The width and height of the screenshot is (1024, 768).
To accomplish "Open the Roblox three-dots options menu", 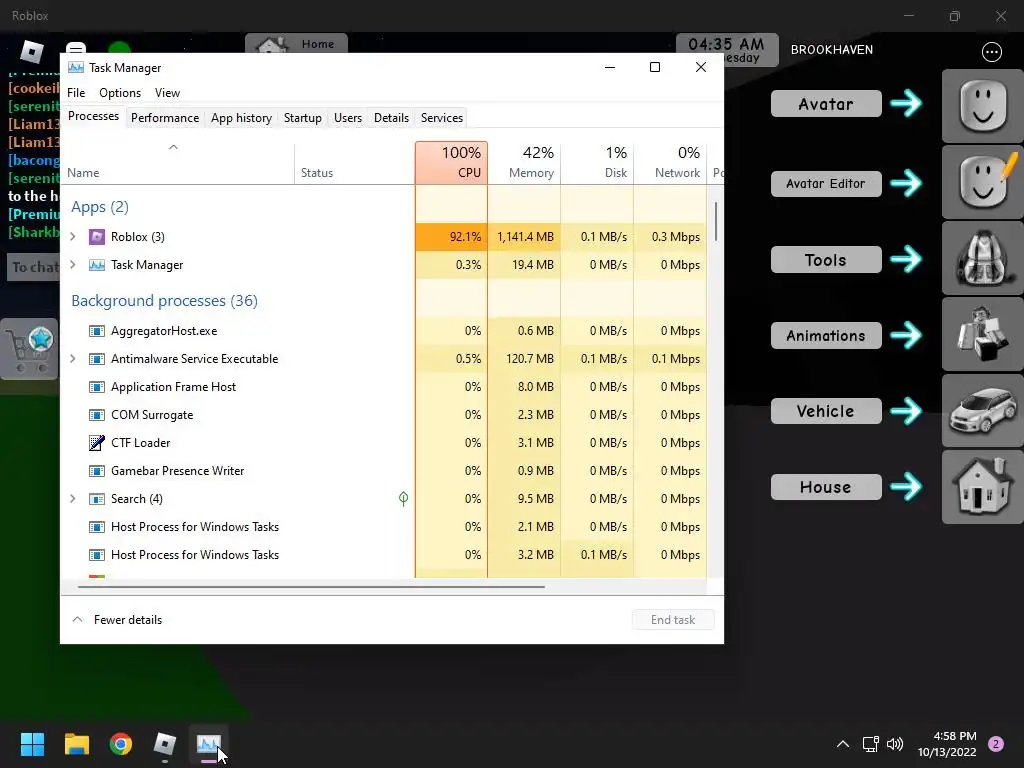I will click(991, 52).
